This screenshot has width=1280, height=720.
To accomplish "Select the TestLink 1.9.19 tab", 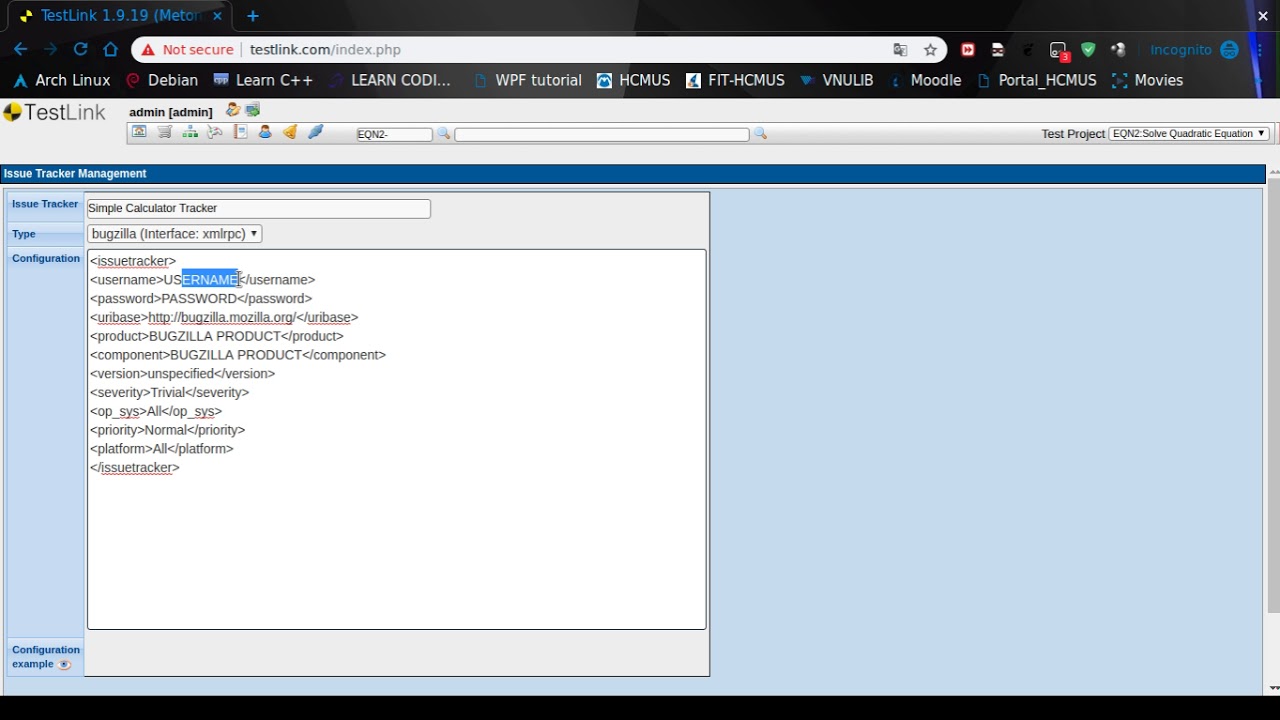I will pyautogui.click(x=120, y=16).
